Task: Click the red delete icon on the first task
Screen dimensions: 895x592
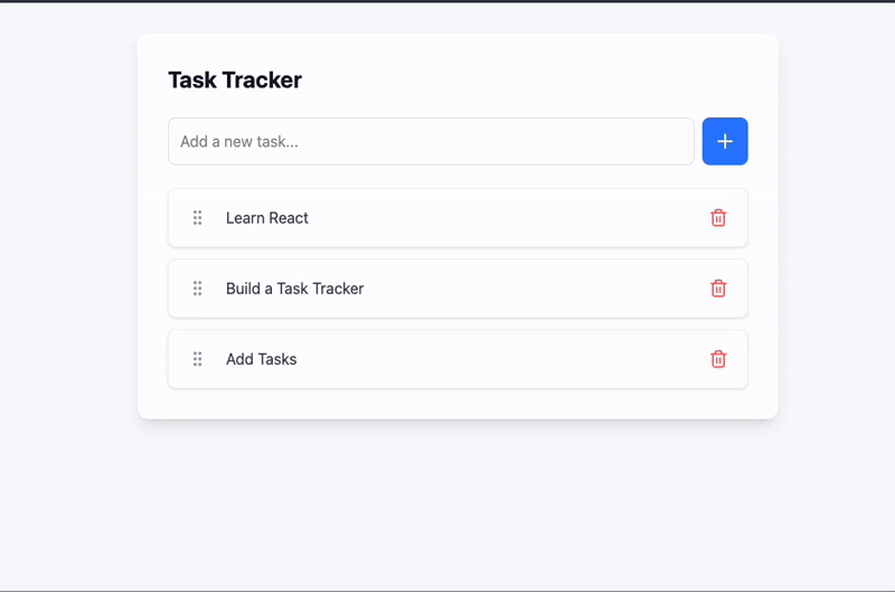Action: point(718,217)
